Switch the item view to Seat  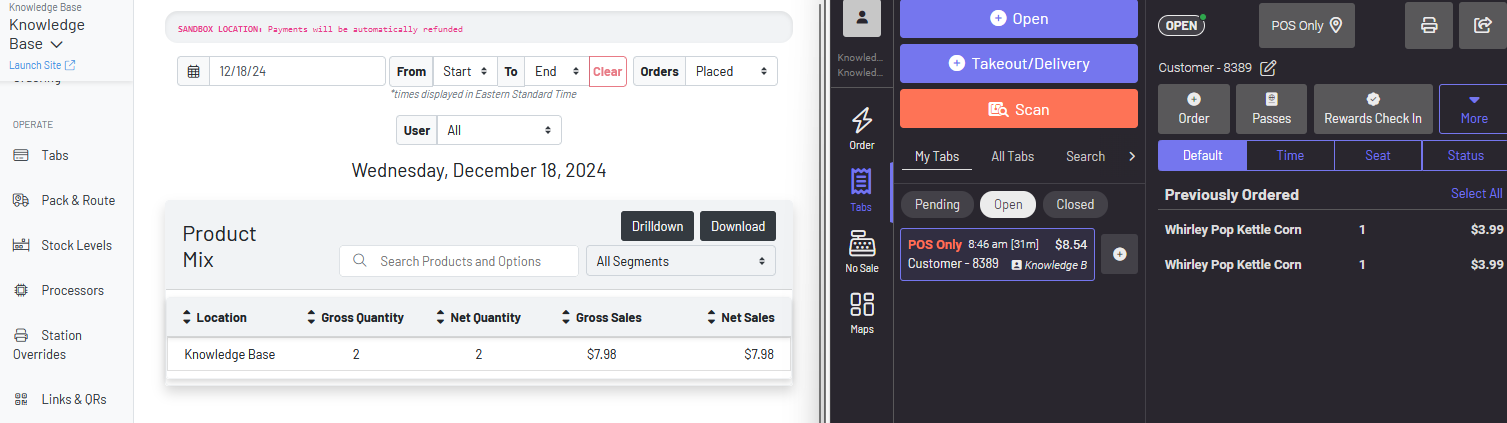pos(1377,156)
